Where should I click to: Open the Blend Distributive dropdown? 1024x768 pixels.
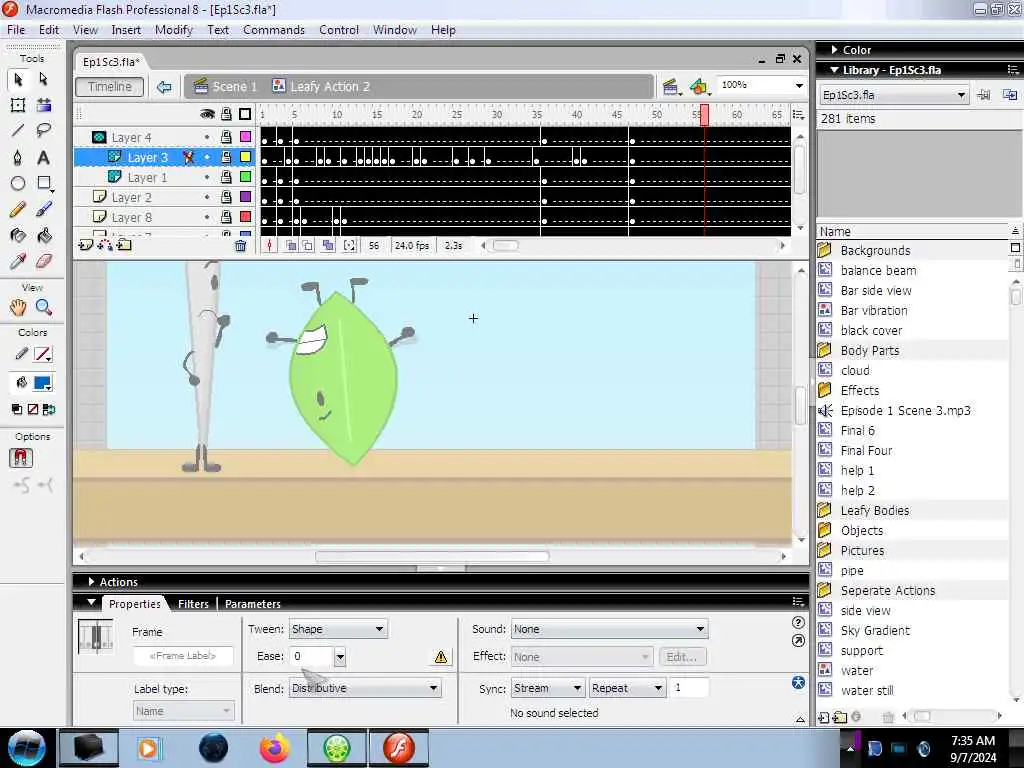[x=365, y=688]
